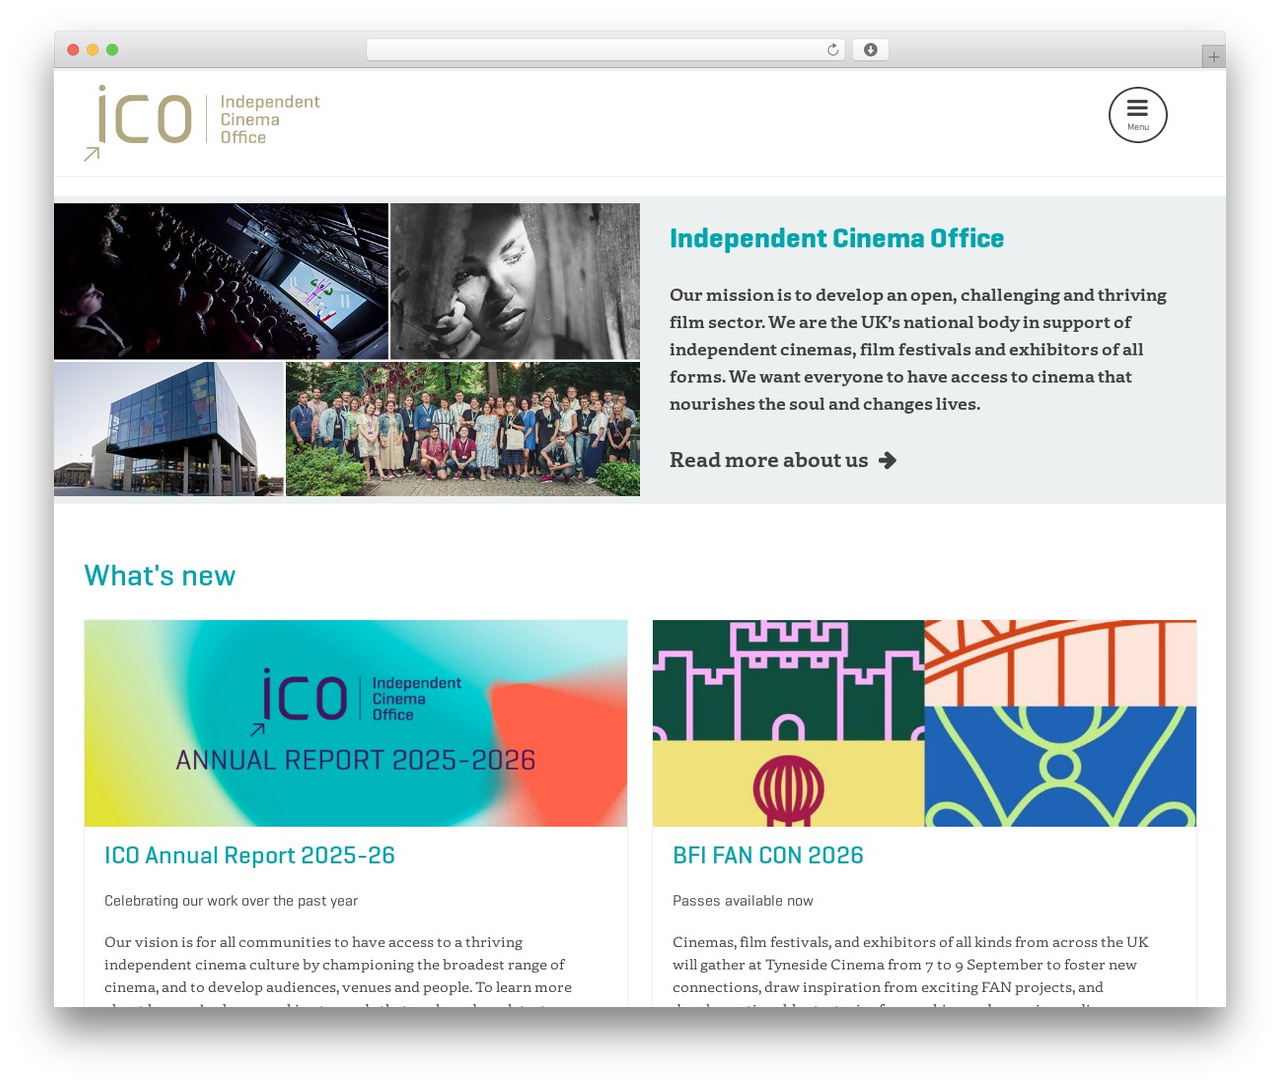
Task: Open the ICO Annual Report 2025-26 title link
Action: pyautogui.click(x=250, y=855)
